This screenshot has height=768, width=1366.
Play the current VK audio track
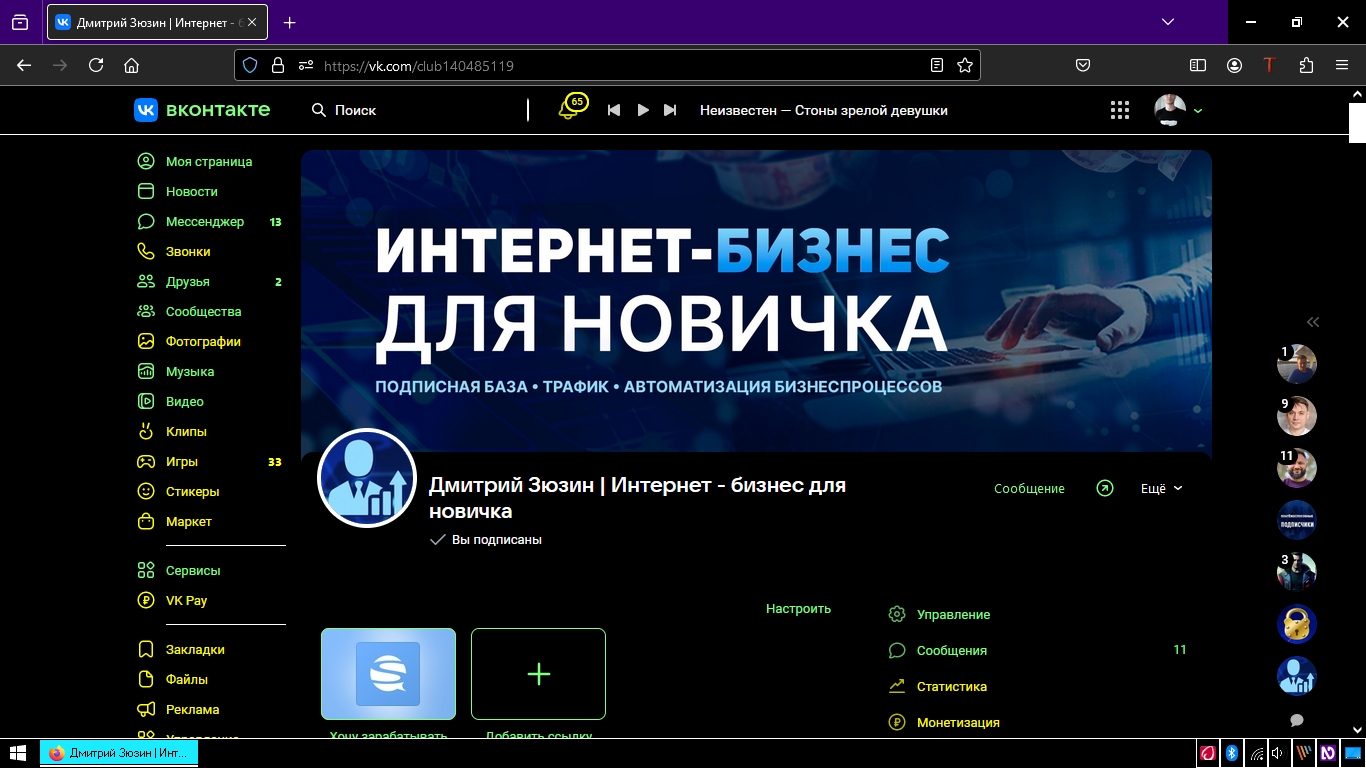point(643,110)
